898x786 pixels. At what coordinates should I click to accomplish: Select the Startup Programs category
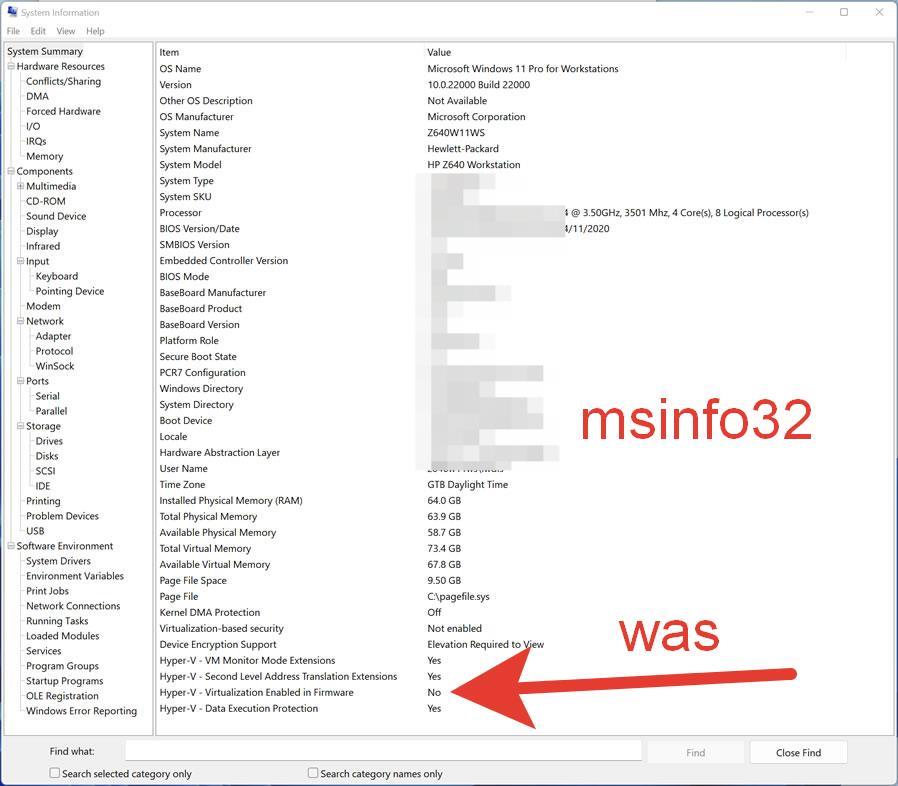coord(65,681)
